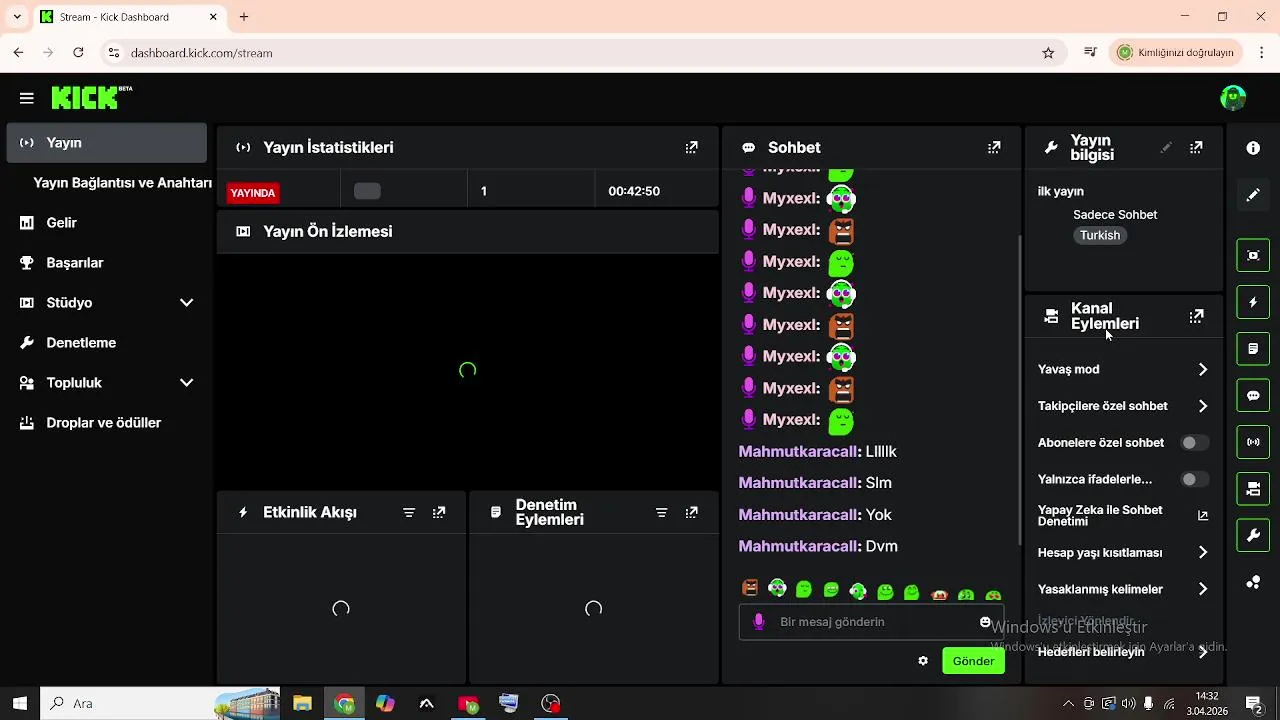Image resolution: width=1280 pixels, height=720 pixels.
Task: Click username Mahmutkaracall on Slm message
Action: coord(799,483)
